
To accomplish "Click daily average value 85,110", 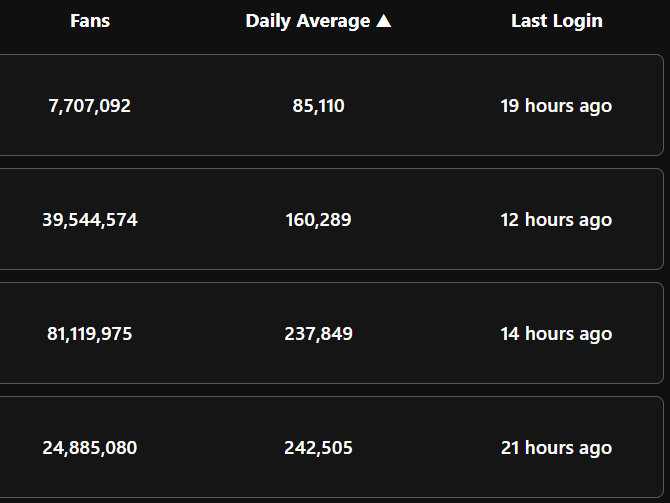I will coord(318,106).
